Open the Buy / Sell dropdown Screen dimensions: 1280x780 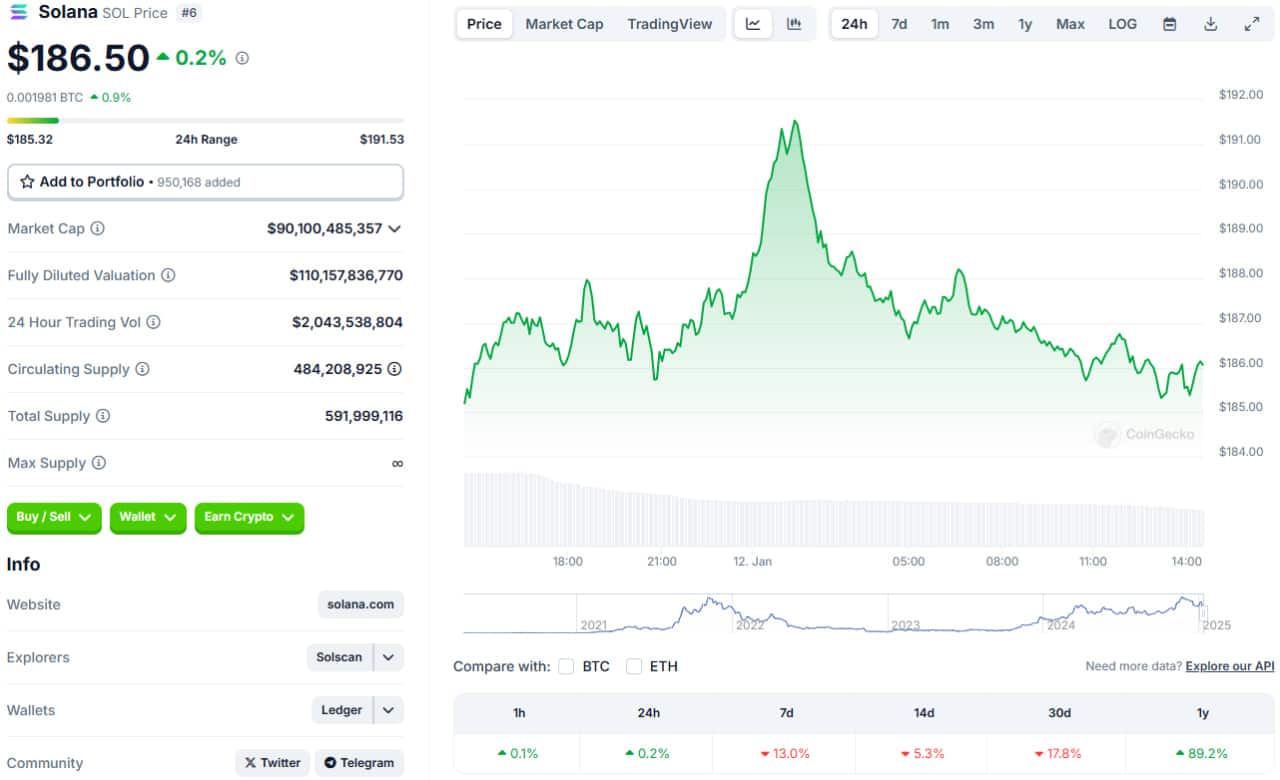54,517
